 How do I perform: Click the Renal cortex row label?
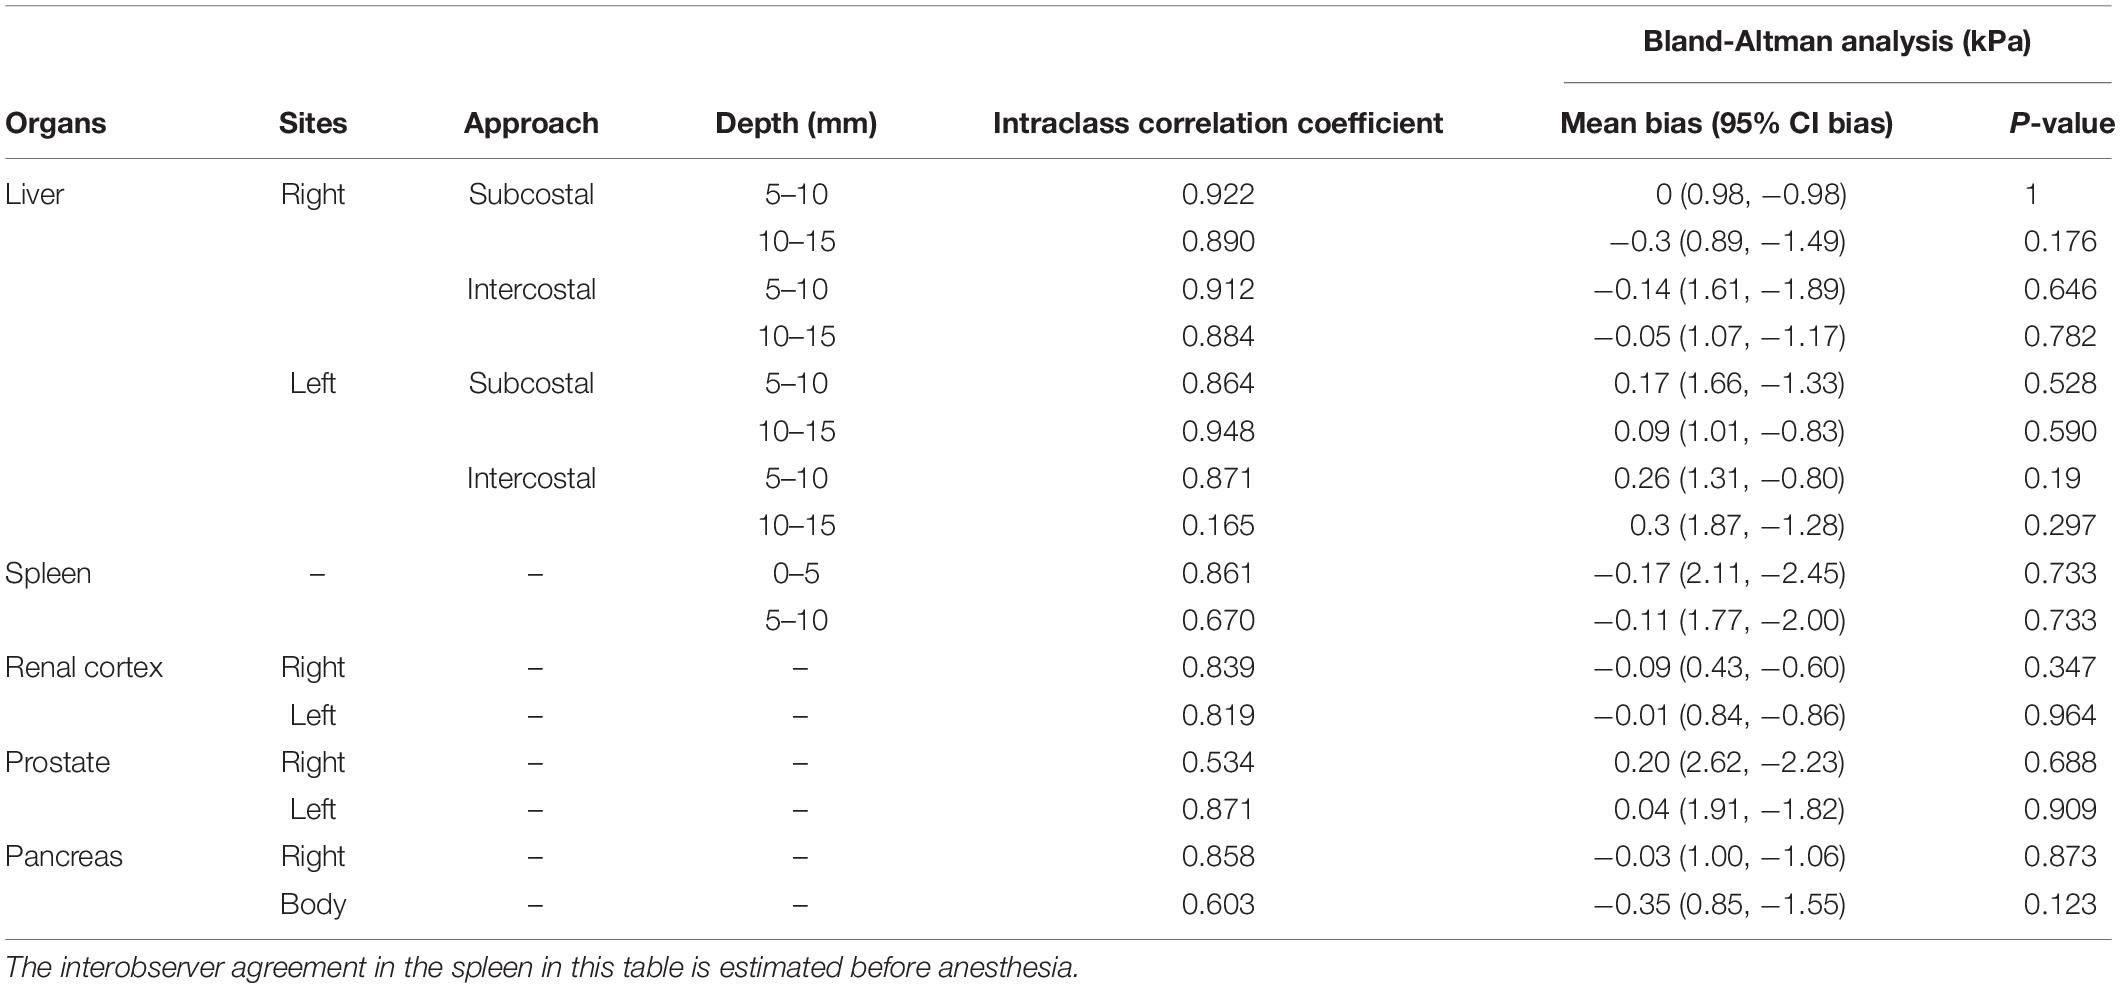[84, 667]
